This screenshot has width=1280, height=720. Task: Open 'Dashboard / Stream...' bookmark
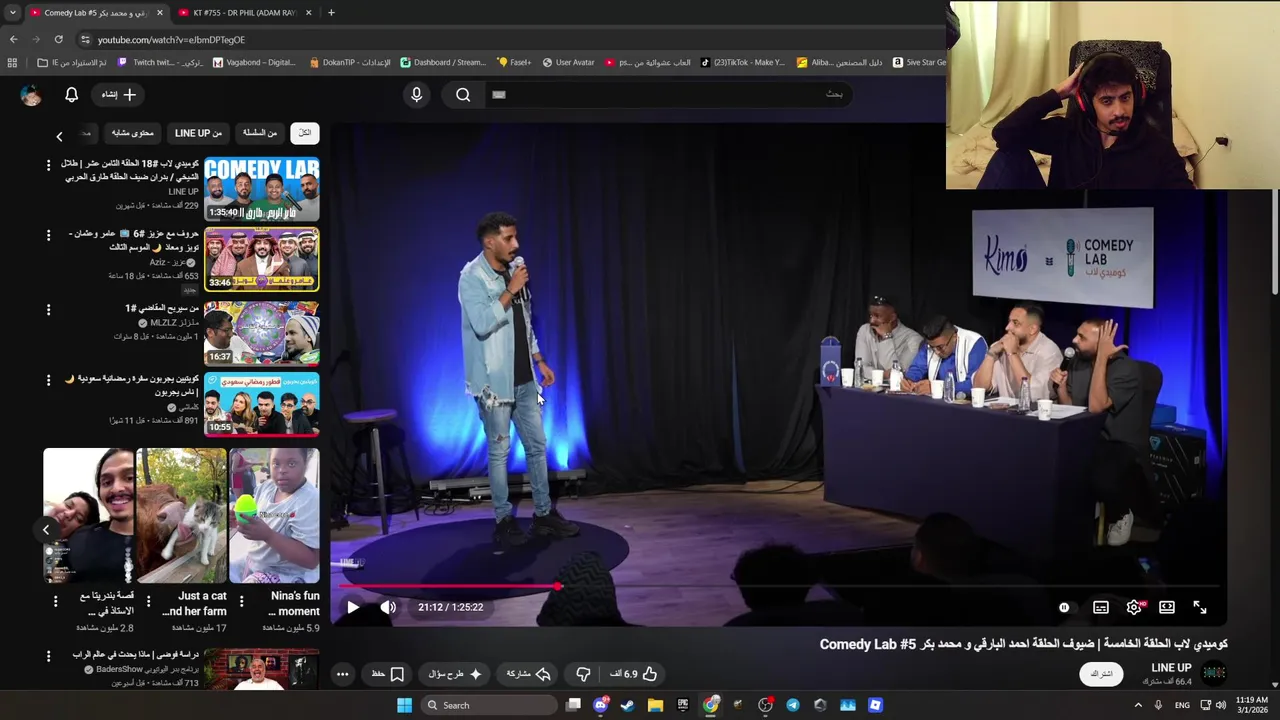tap(443, 62)
